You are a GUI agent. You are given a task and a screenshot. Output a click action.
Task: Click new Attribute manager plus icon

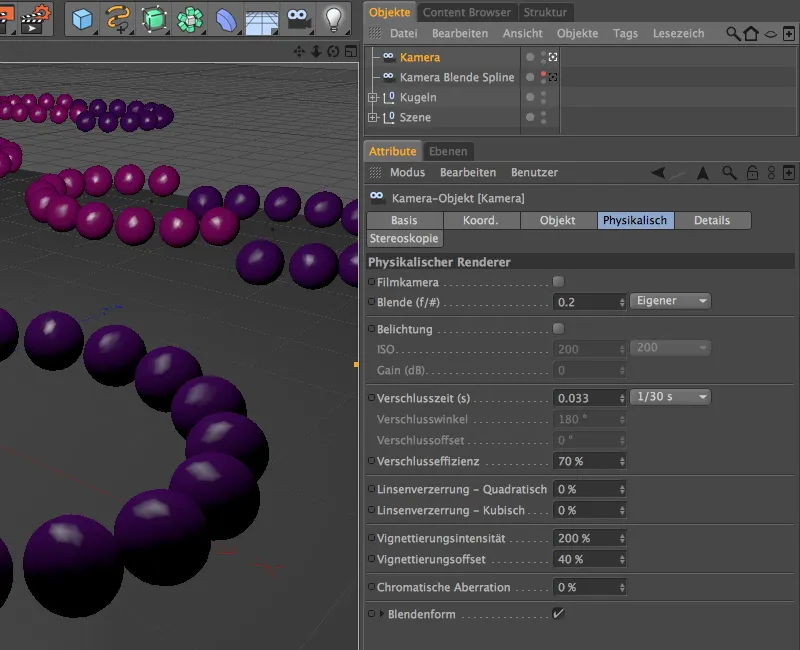[x=789, y=172]
